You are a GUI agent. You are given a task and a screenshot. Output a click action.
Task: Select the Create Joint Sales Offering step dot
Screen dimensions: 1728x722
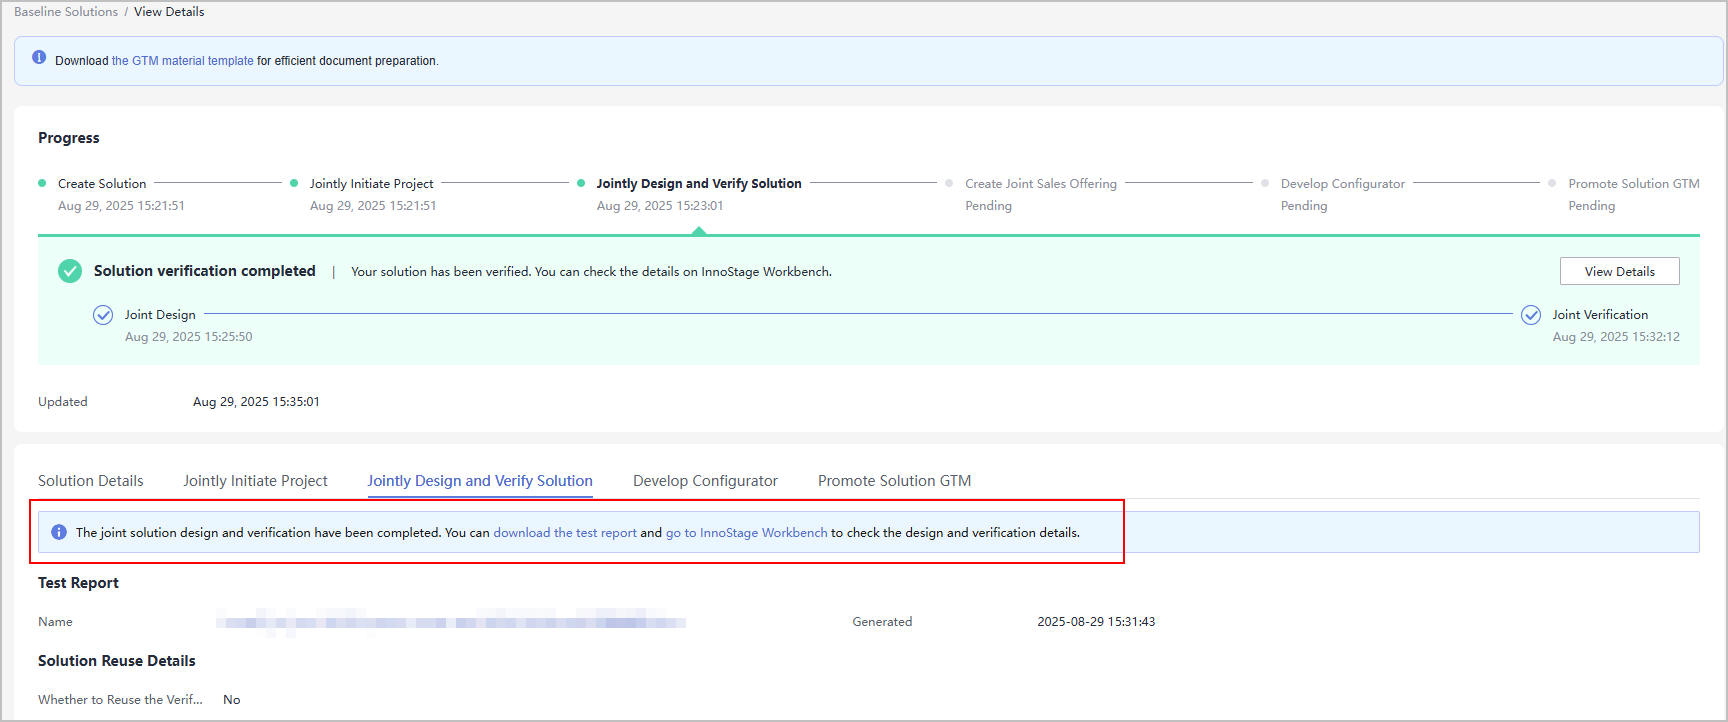point(949,183)
